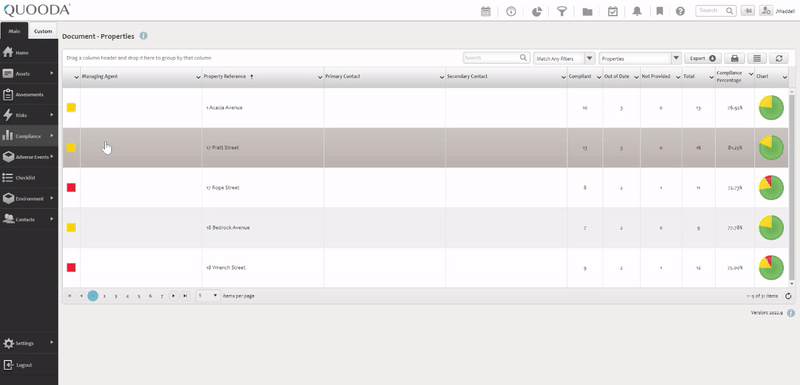
Task: Go to the previous page arrow
Action: tap(81, 296)
